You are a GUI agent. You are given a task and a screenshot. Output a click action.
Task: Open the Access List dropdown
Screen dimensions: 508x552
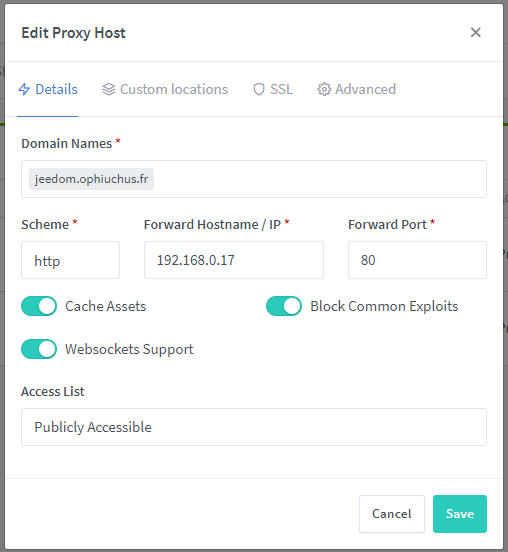(254, 427)
